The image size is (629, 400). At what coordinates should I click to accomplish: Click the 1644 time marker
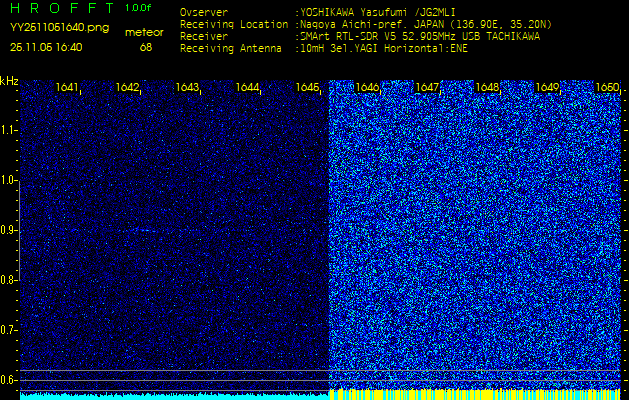tap(247, 87)
